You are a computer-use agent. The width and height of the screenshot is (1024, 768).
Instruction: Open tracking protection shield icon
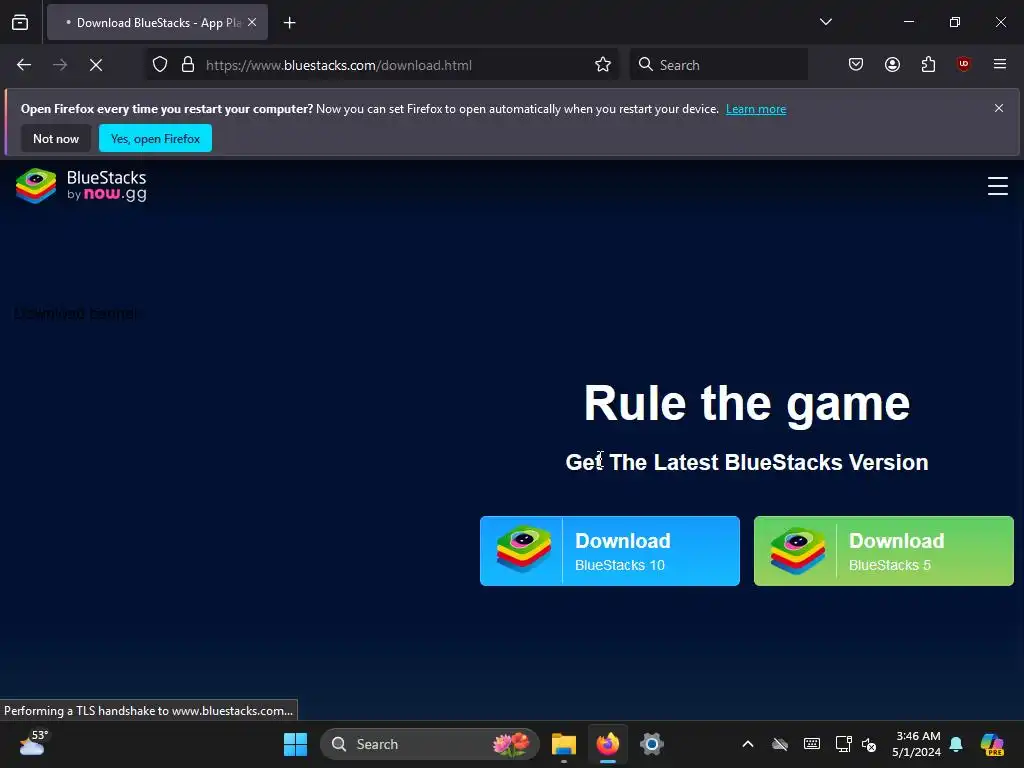[x=160, y=65]
